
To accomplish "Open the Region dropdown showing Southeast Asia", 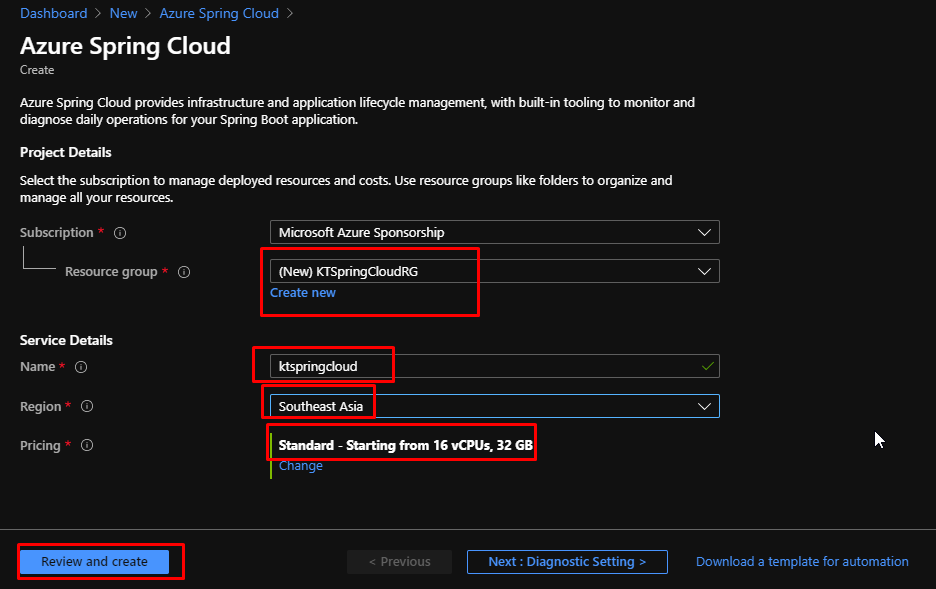I will [494, 406].
